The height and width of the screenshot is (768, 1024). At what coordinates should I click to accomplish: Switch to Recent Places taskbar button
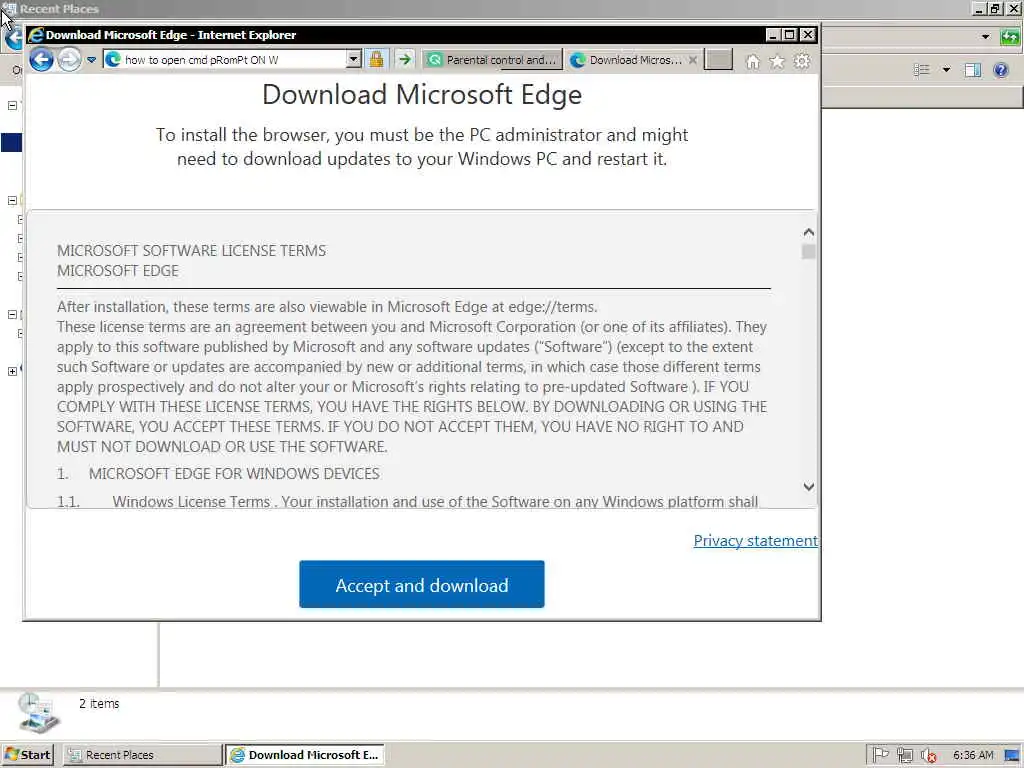[x=142, y=755]
